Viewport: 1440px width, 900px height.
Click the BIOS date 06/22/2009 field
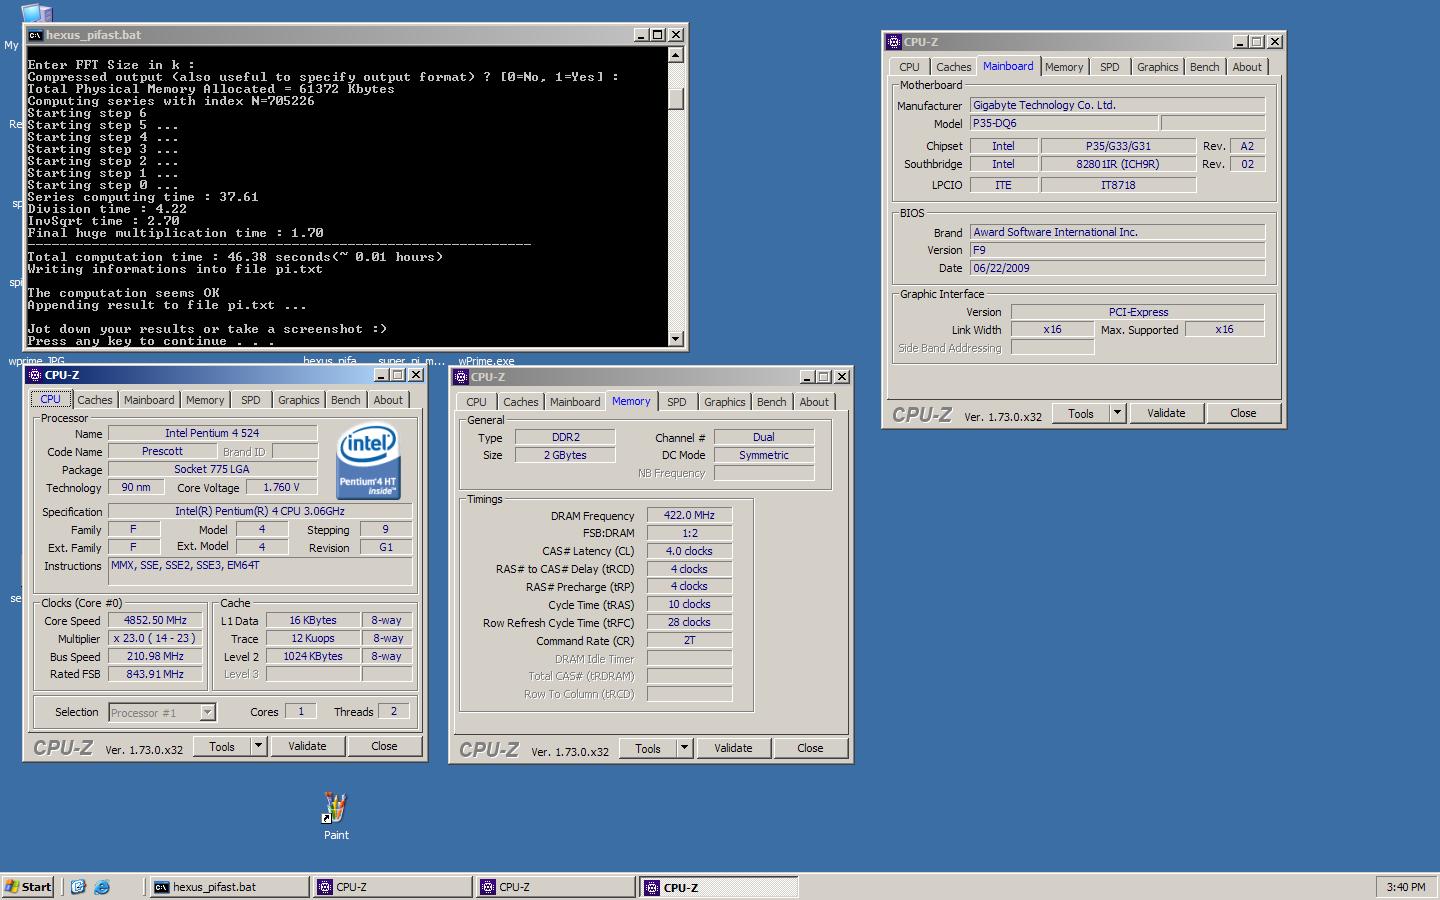point(1117,268)
